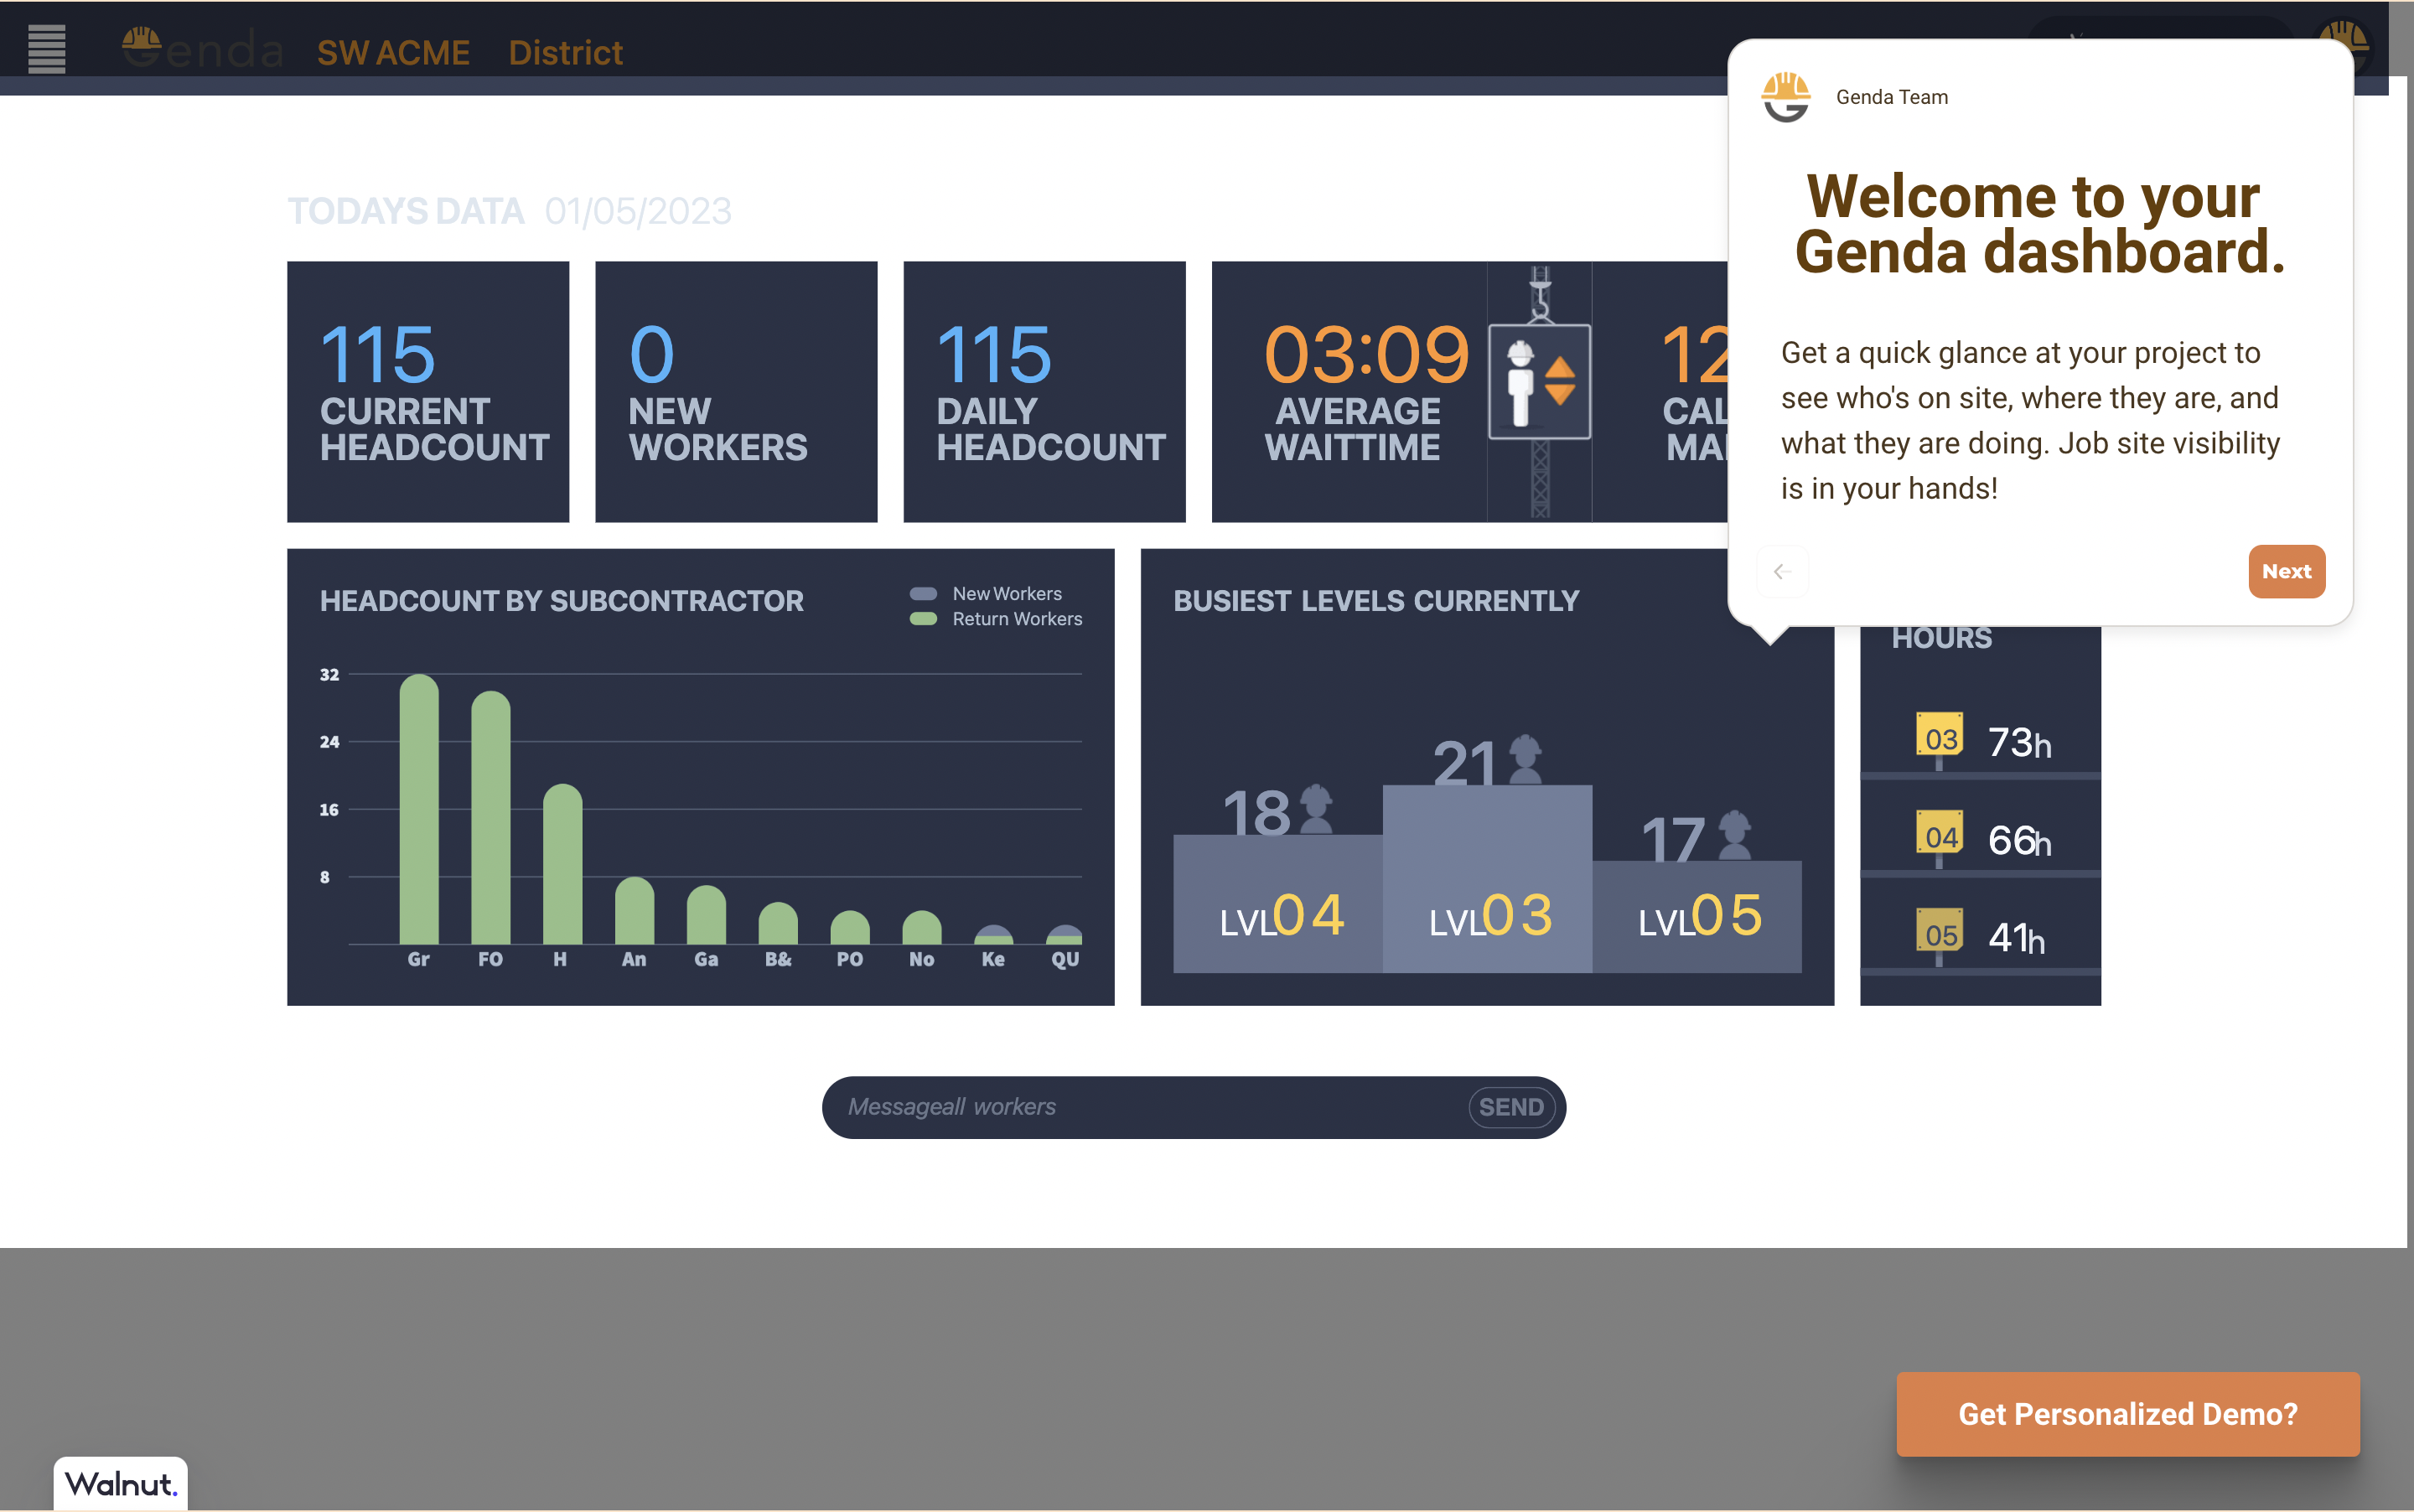Click the B& bar in headcount chart
The width and height of the screenshot is (2414, 1512).
click(779, 923)
